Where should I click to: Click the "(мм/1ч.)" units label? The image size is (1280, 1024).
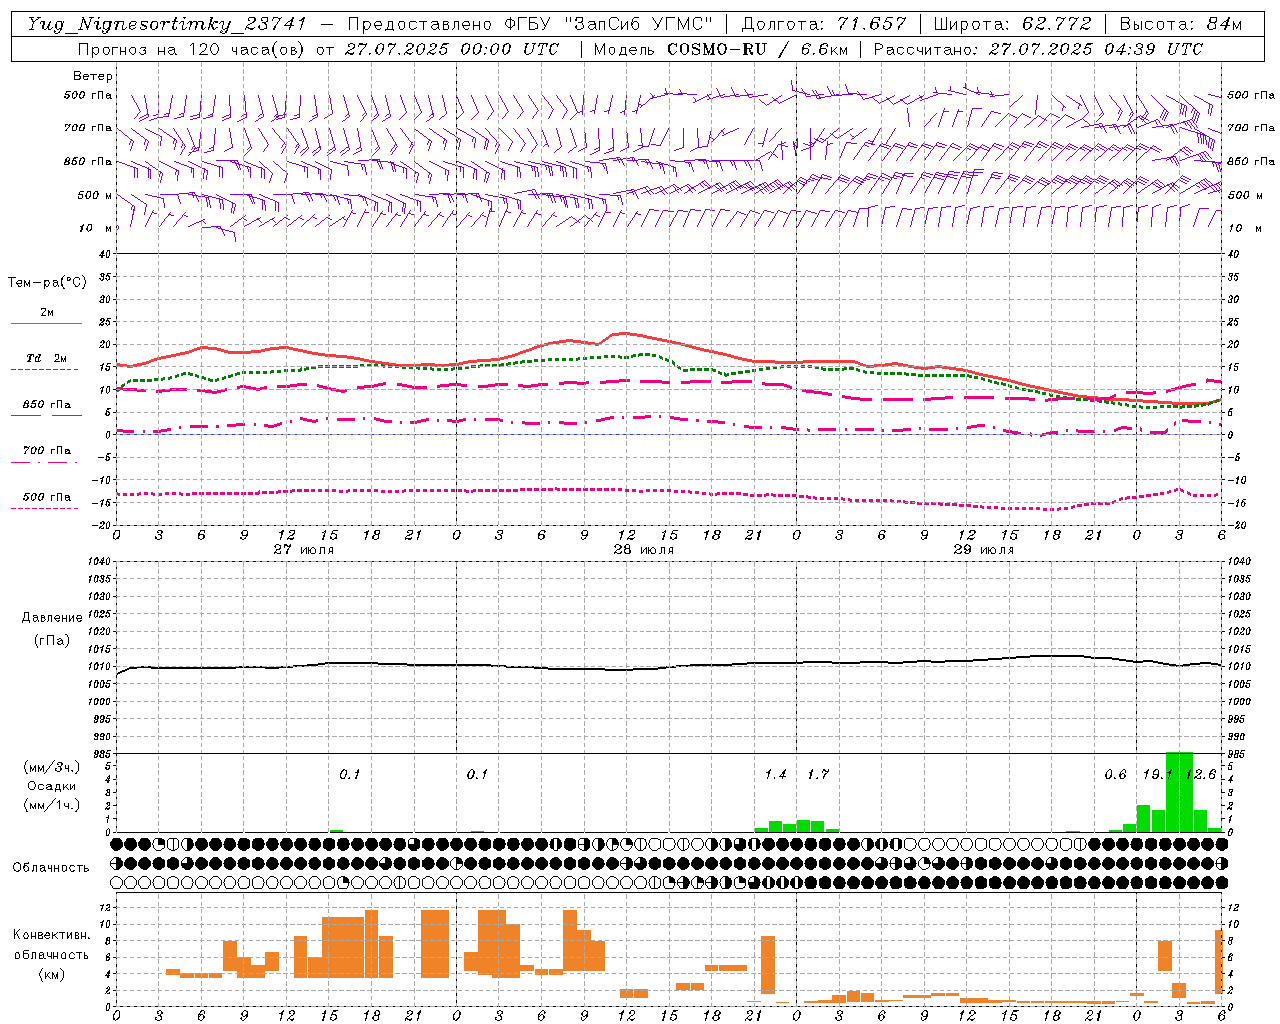(52, 805)
